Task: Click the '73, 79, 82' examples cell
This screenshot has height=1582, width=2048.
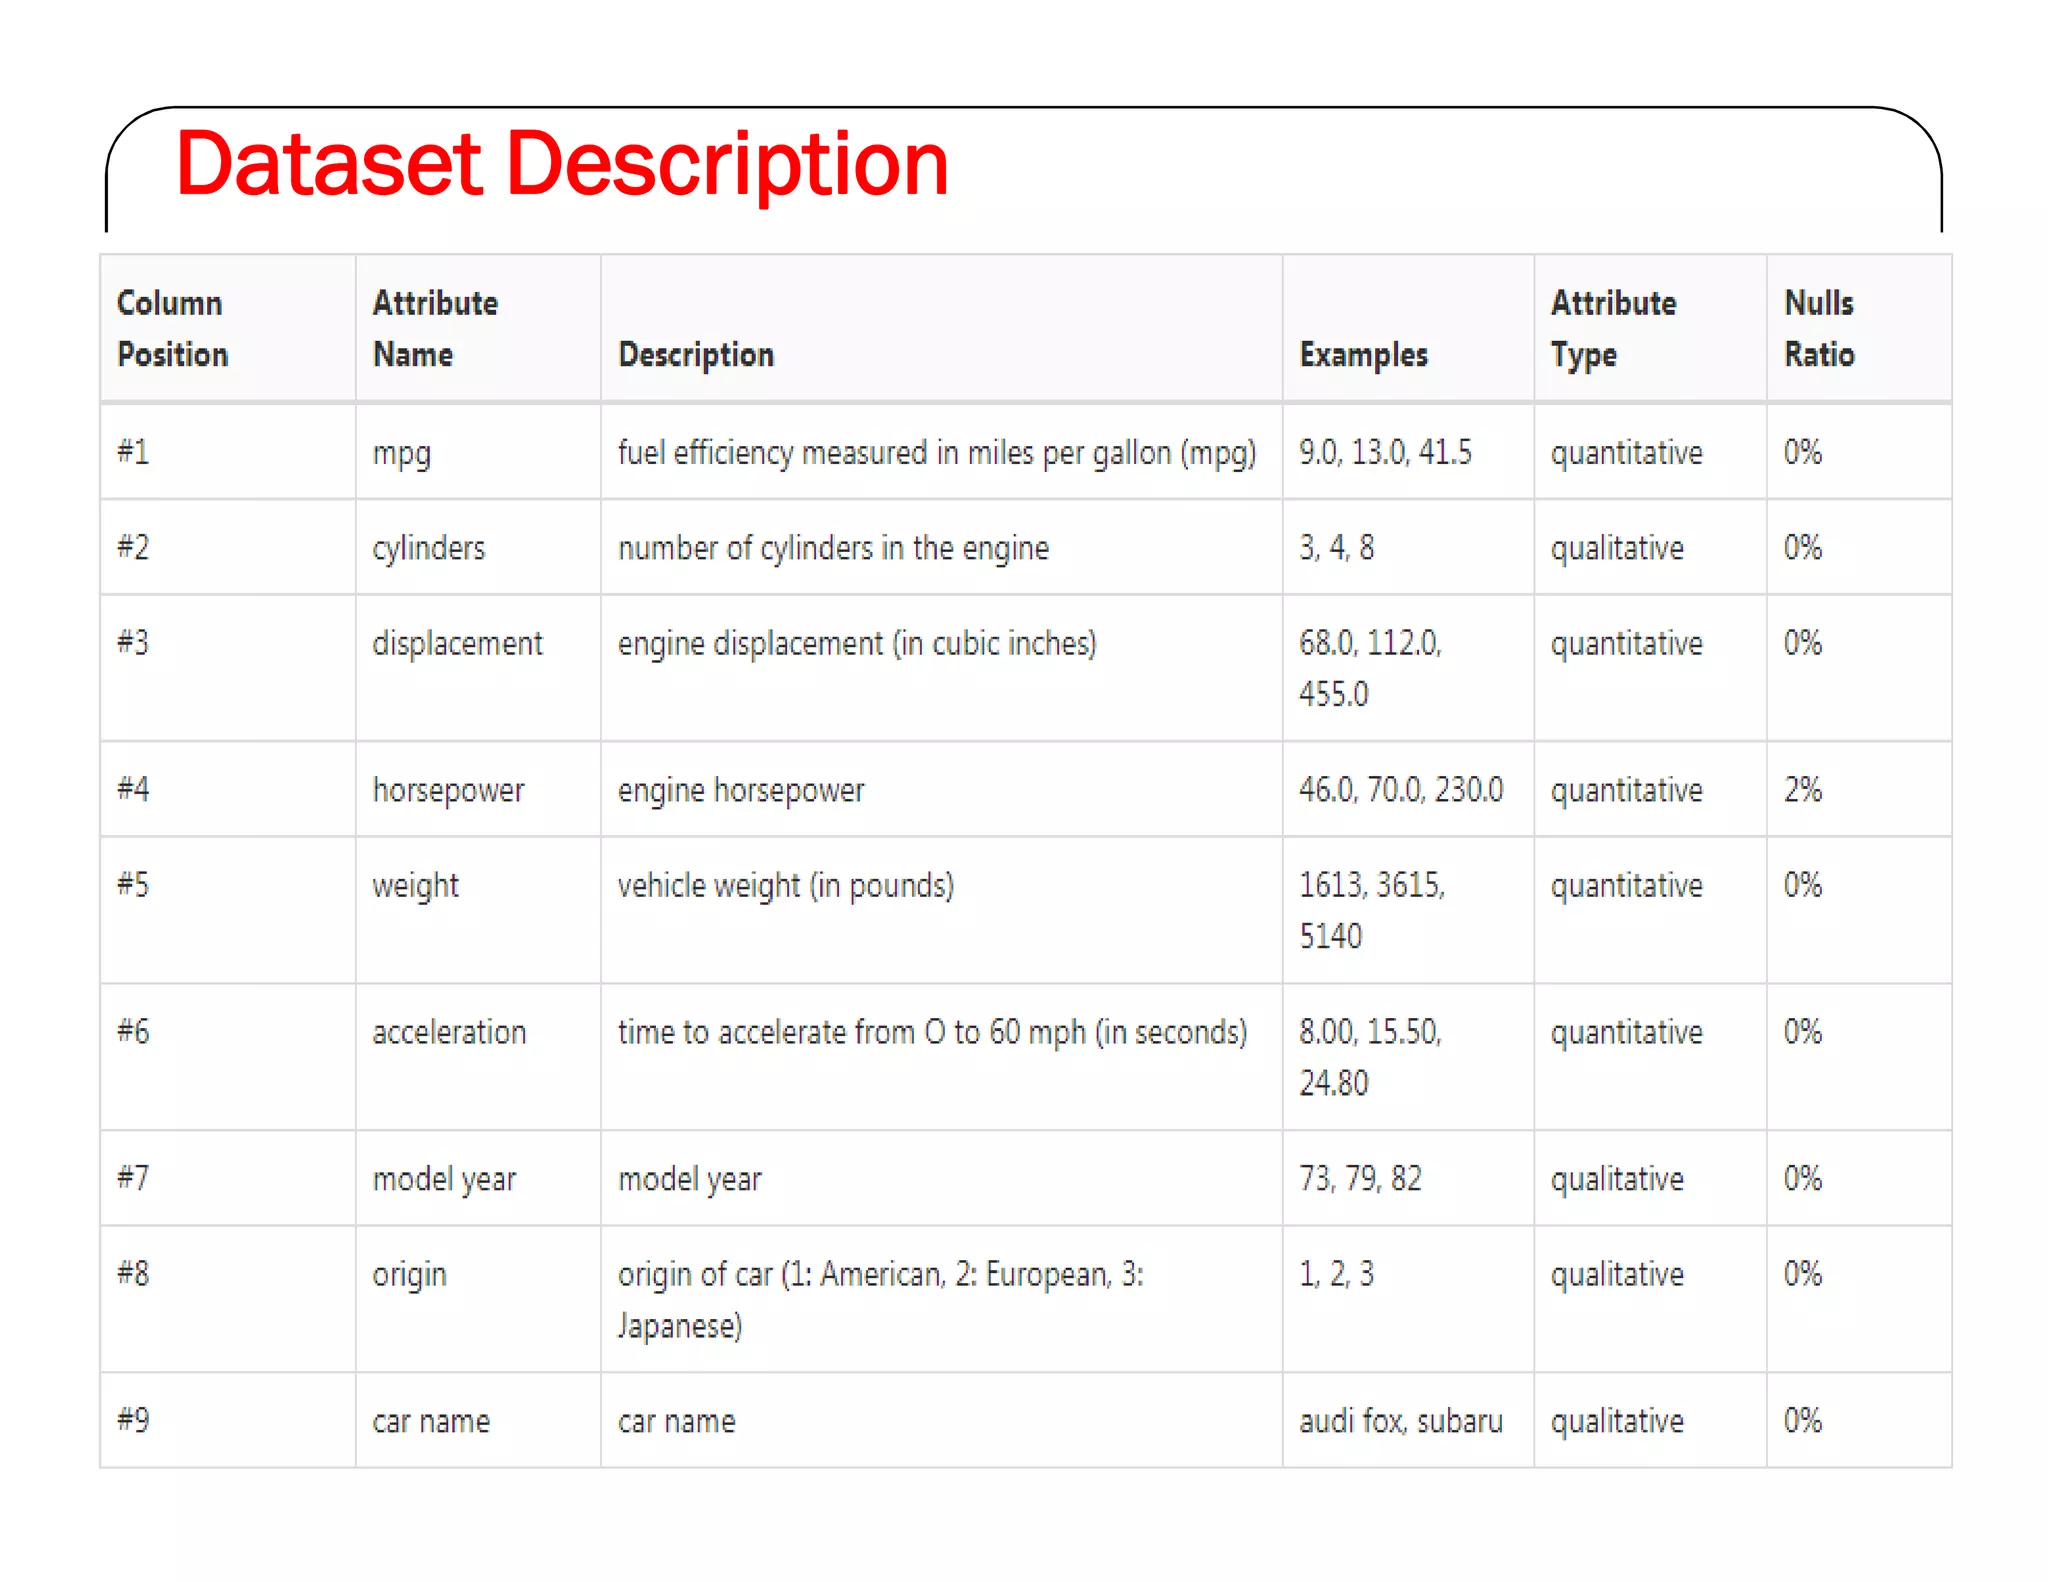Action: [x=1408, y=1178]
